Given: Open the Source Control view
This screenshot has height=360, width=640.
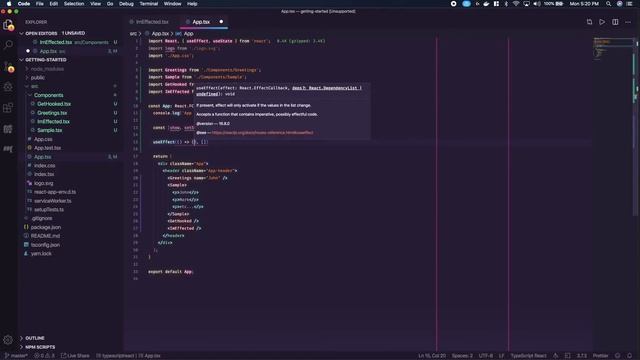Looking at the screenshot, I should click(x=8, y=67).
